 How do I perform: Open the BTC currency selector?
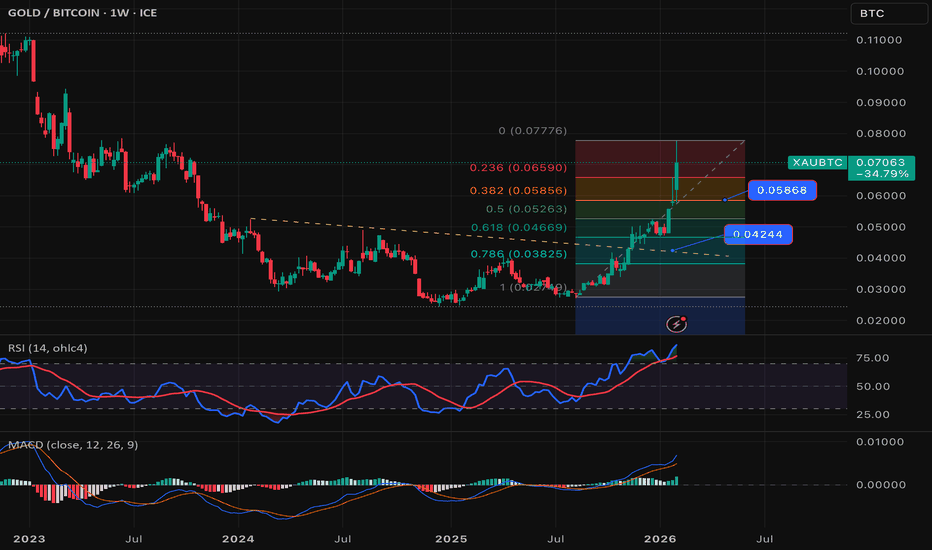(x=889, y=13)
